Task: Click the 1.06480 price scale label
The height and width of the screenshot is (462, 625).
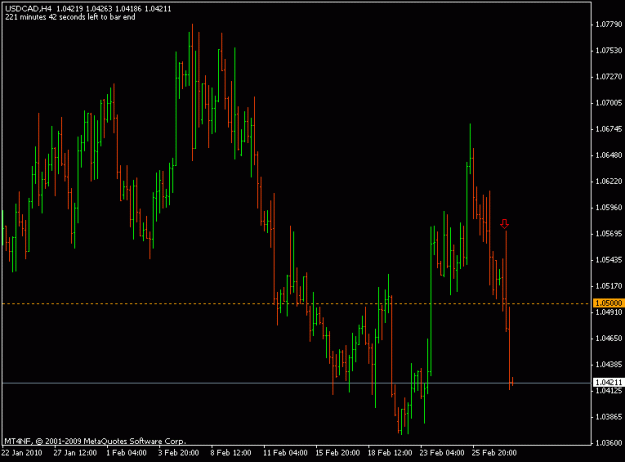Action: (x=609, y=155)
